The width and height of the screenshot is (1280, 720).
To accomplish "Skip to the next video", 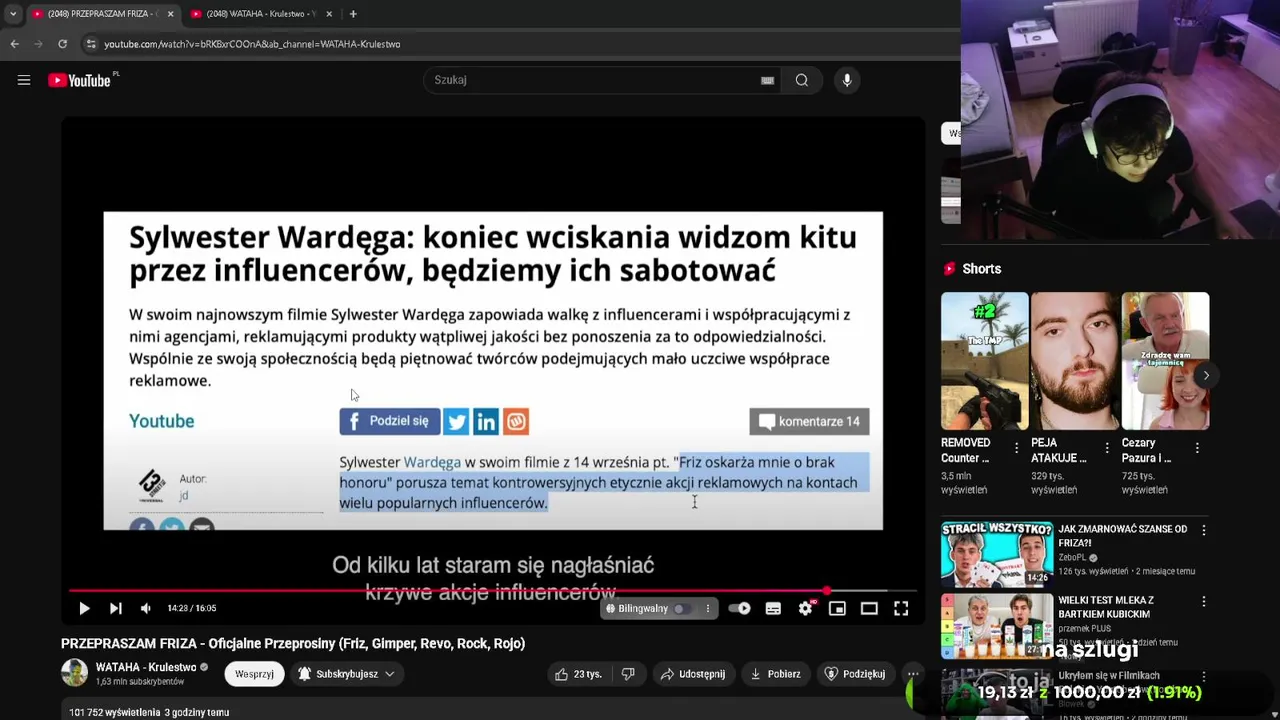I will point(116,608).
